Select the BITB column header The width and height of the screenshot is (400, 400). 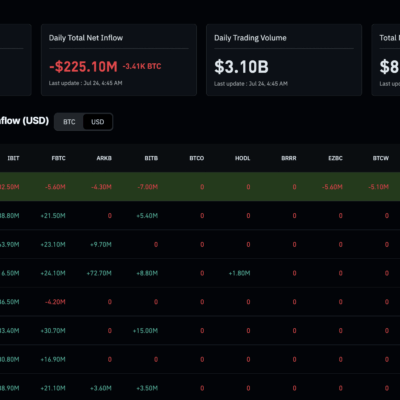pos(151,158)
